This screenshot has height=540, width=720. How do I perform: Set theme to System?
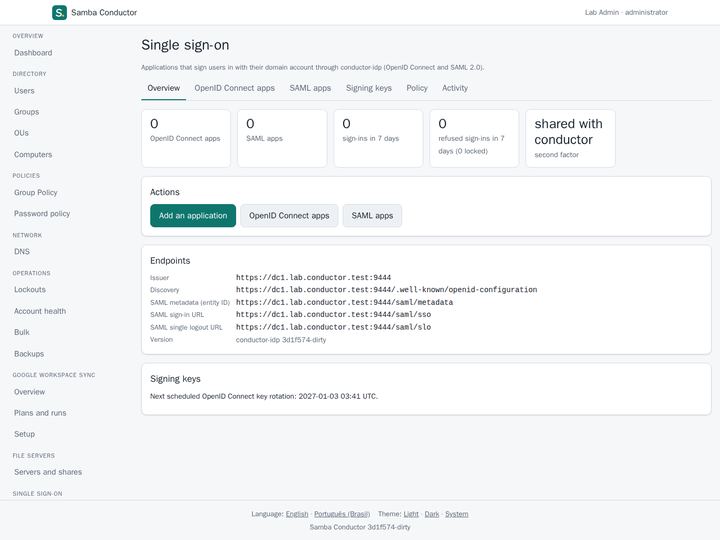[x=456, y=514]
